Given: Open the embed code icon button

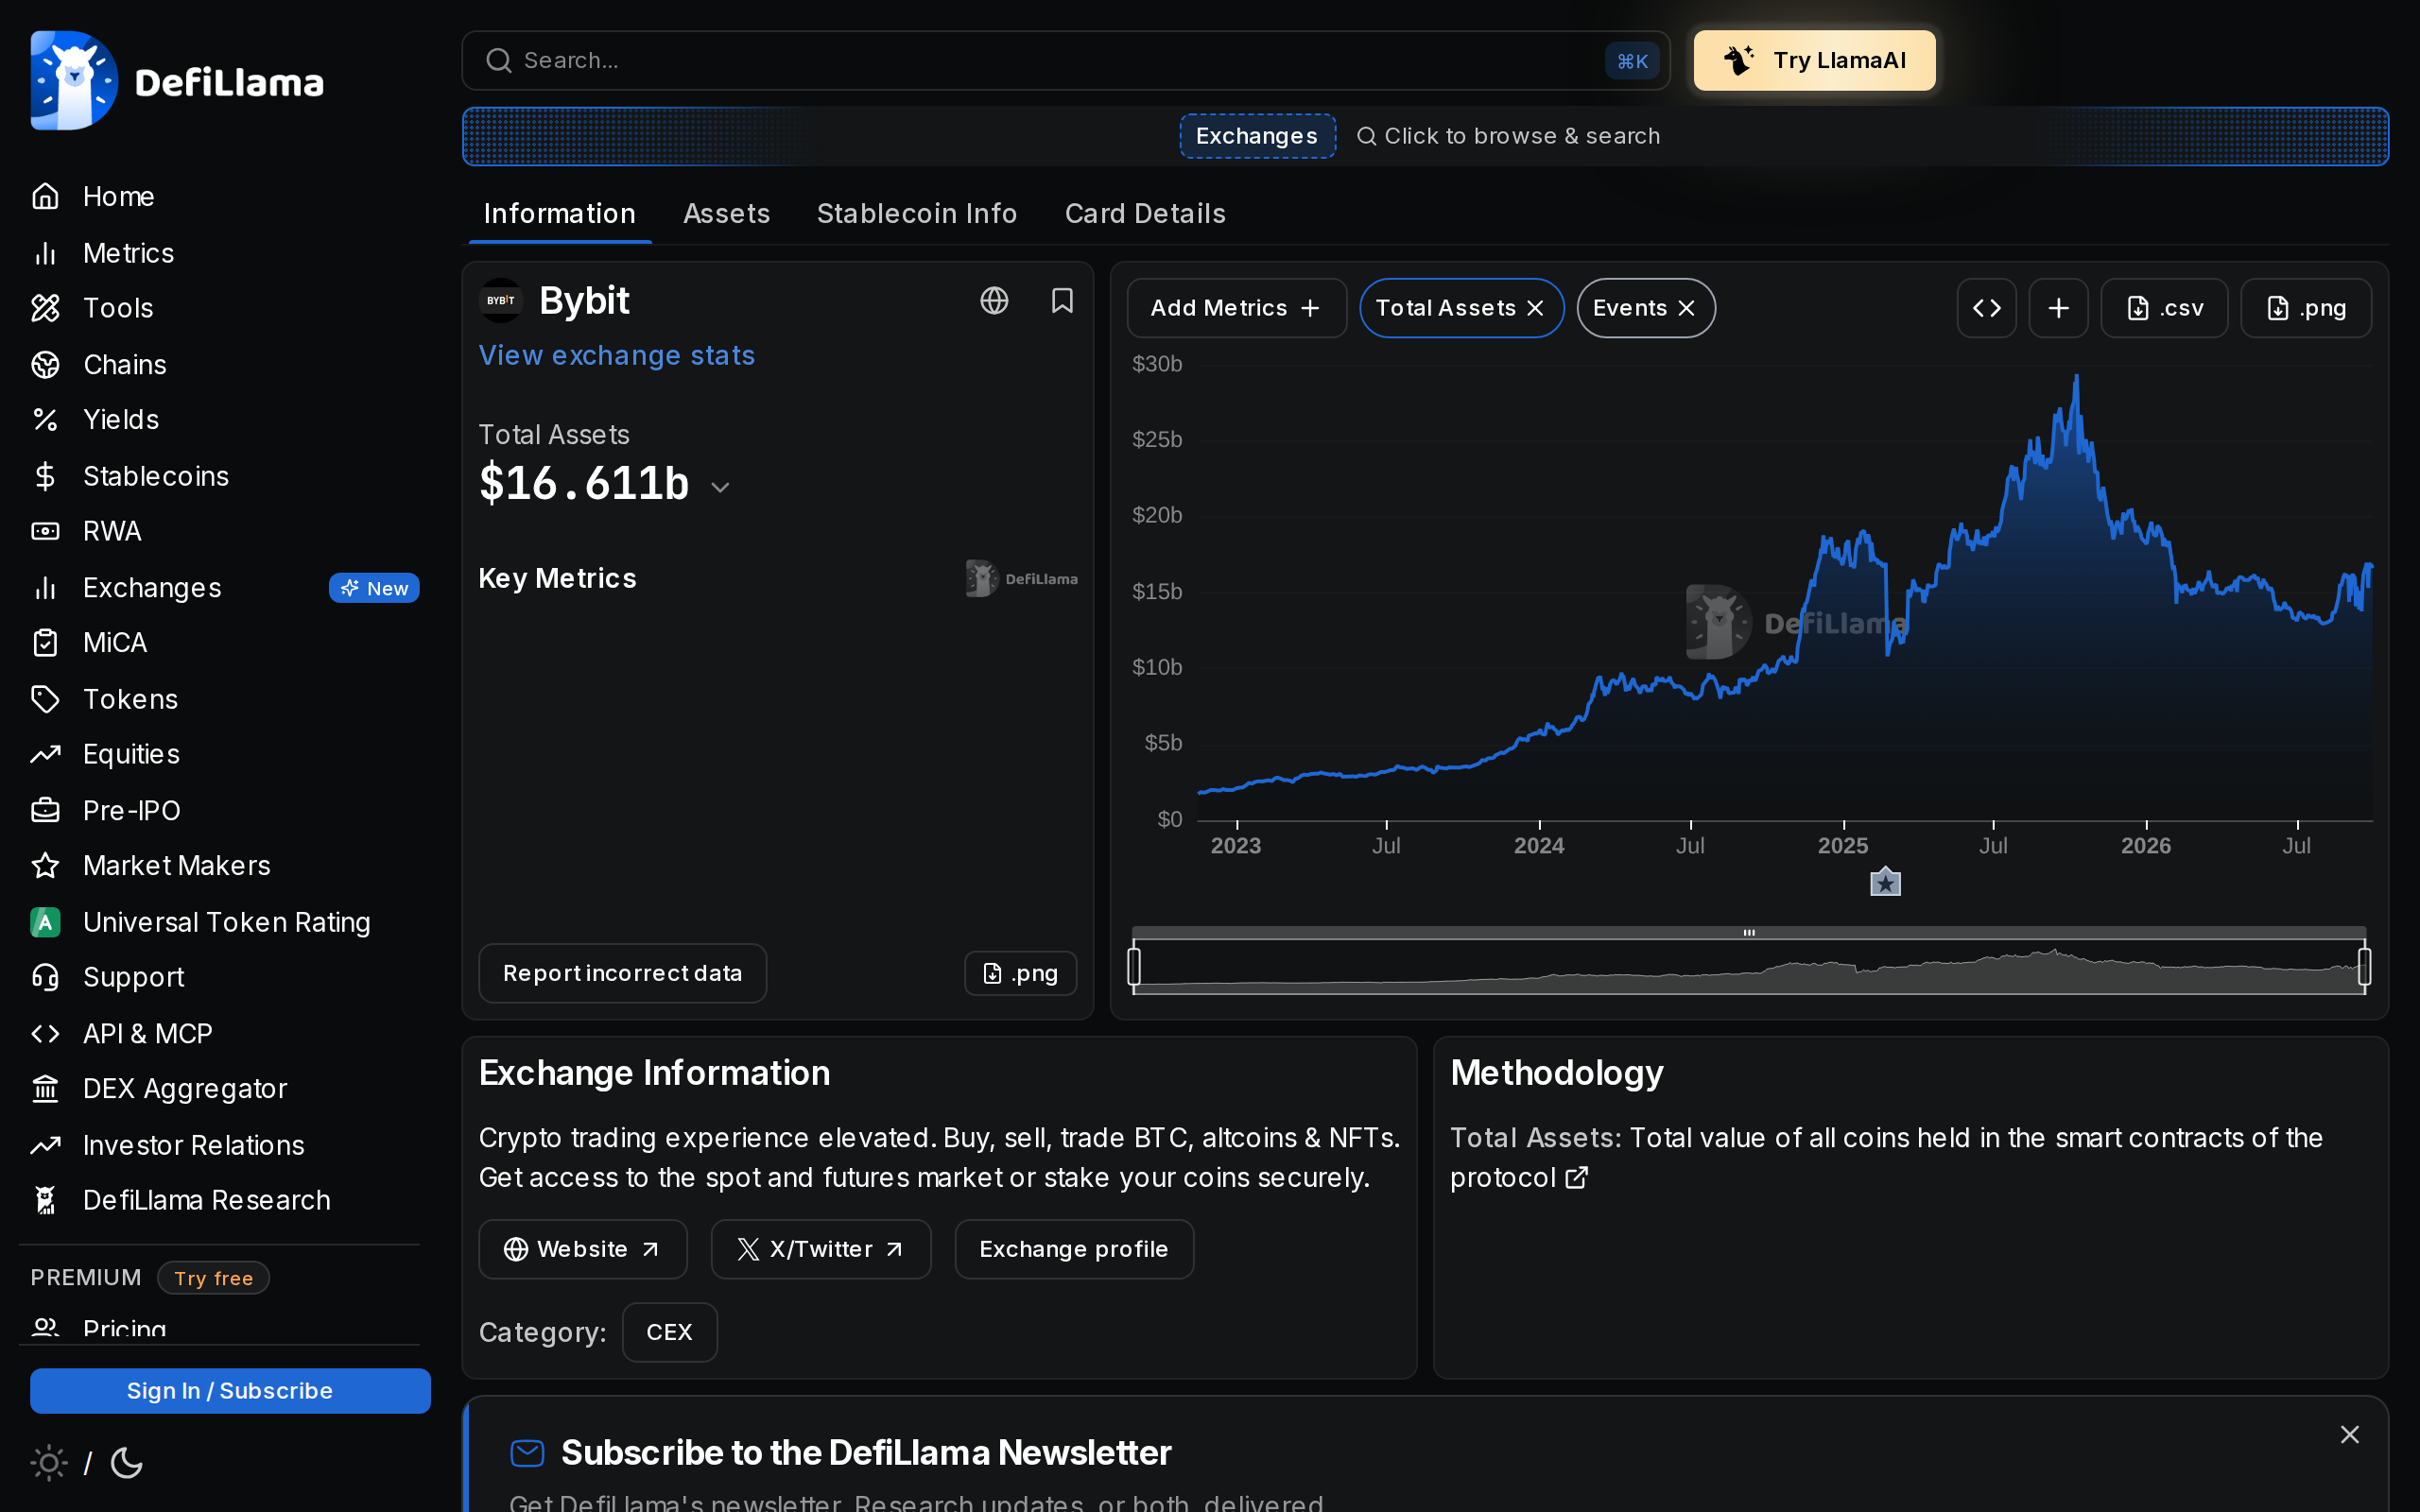Looking at the screenshot, I should [x=1986, y=308].
